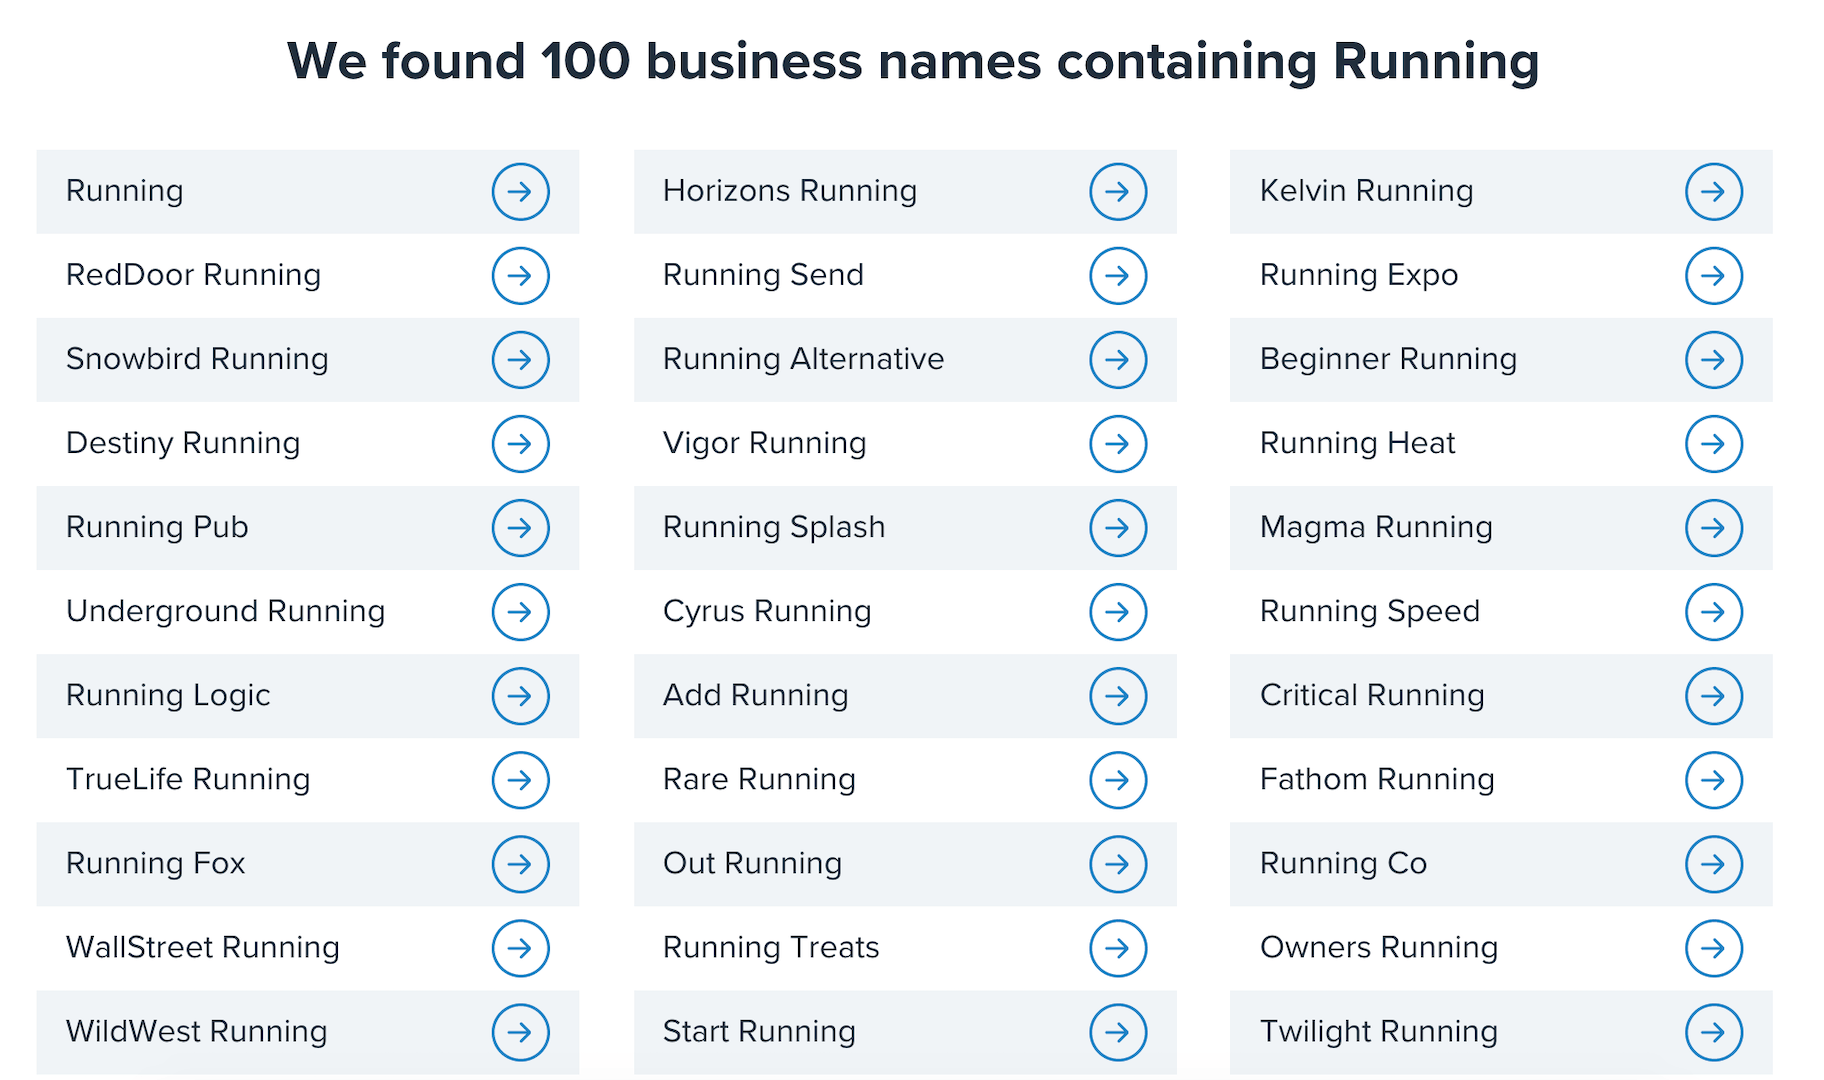The height and width of the screenshot is (1080, 1824).
Task: Select the arrow icon next to Magma Running
Action: (x=1713, y=528)
